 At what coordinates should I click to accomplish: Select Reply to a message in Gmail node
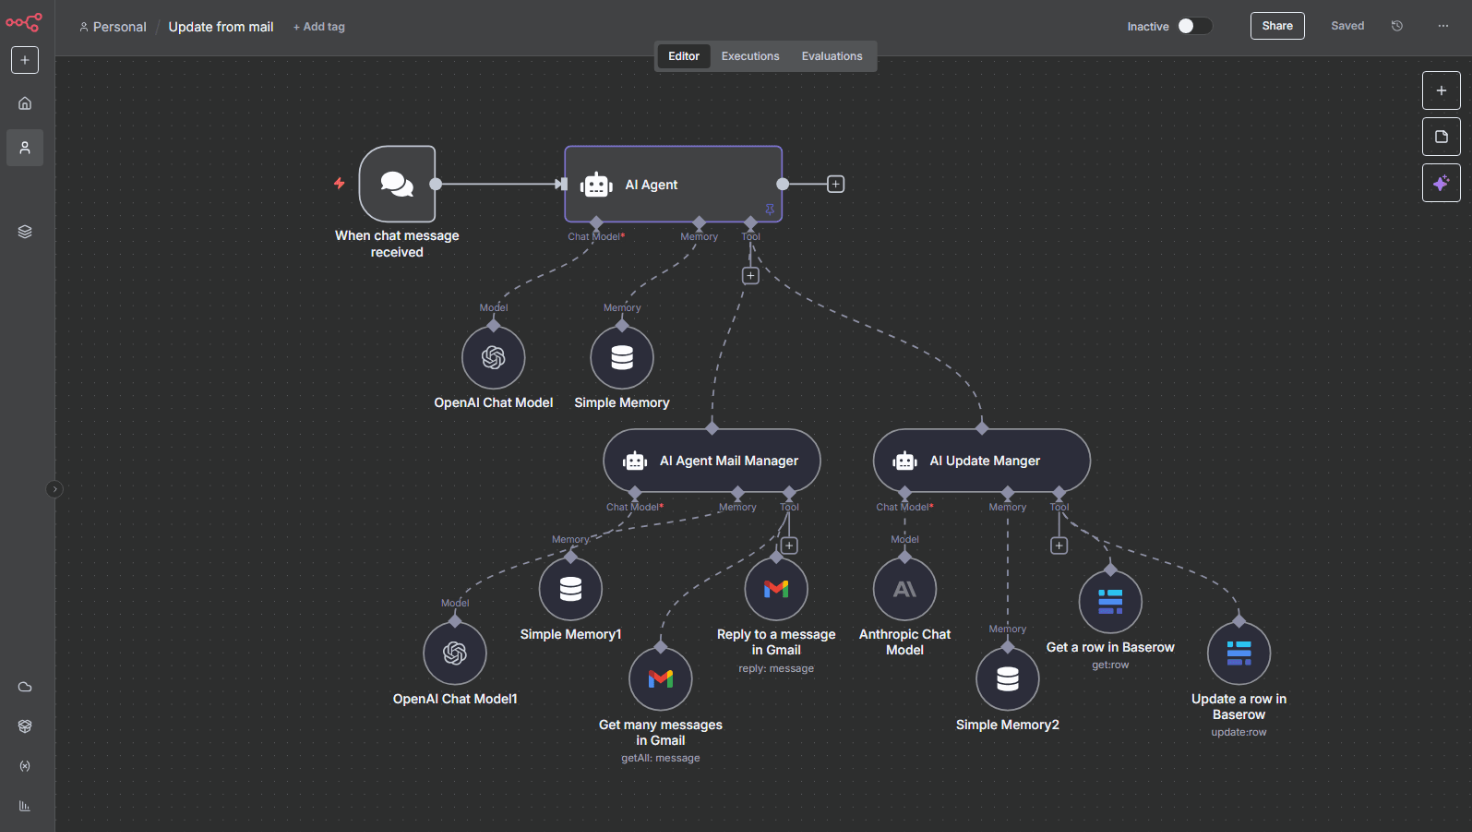776,589
